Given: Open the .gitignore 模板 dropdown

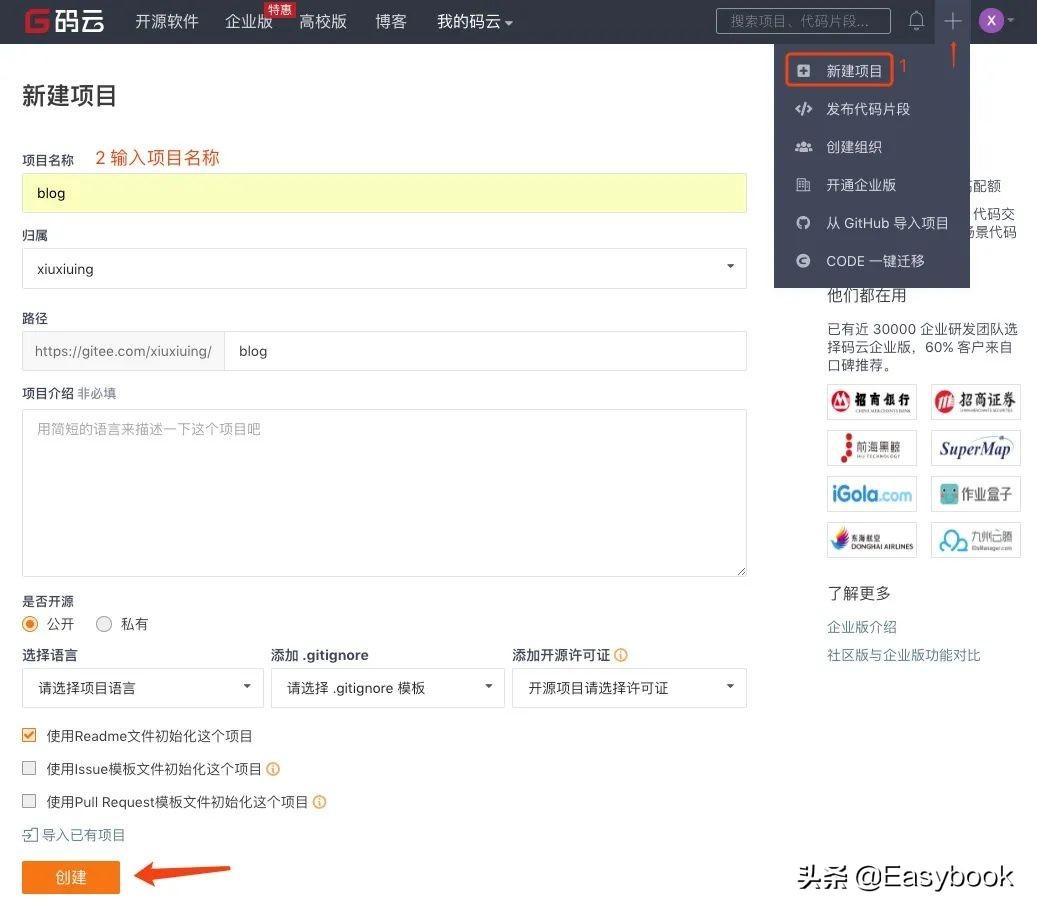Looking at the screenshot, I should pyautogui.click(x=387, y=687).
